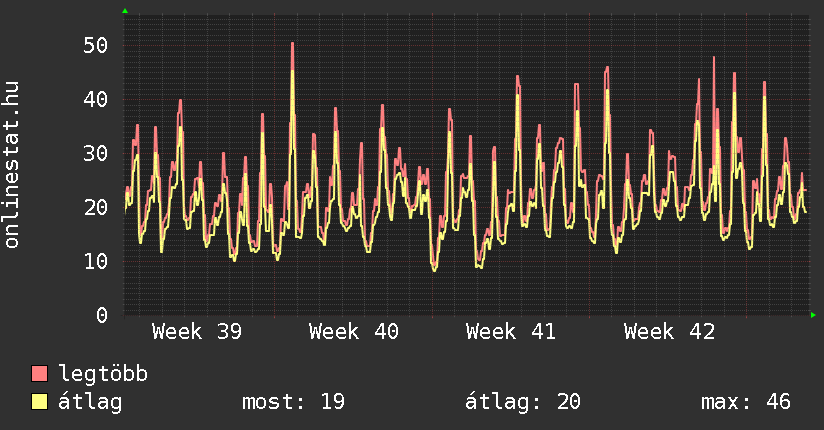
Task: Click the yellow átlag legend swatch
Action: (x=40, y=402)
